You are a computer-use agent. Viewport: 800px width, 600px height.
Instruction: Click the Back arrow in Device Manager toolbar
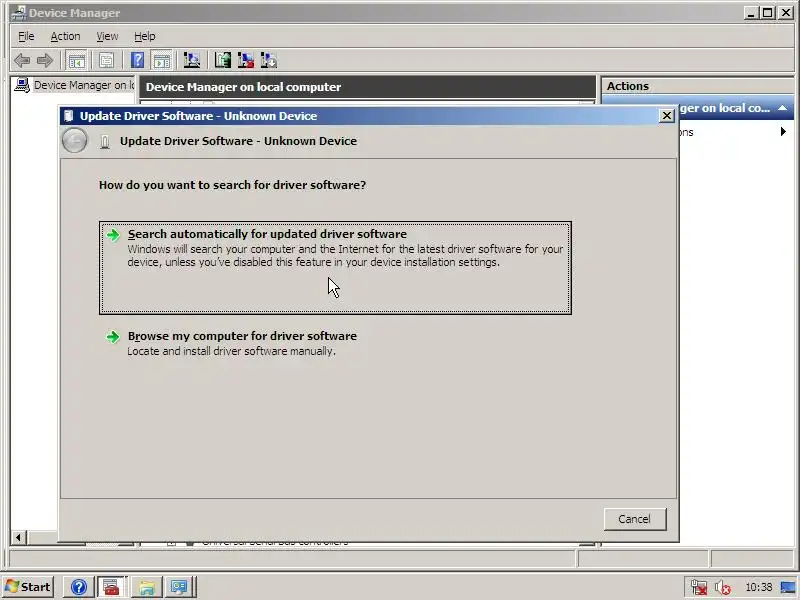coord(21,61)
